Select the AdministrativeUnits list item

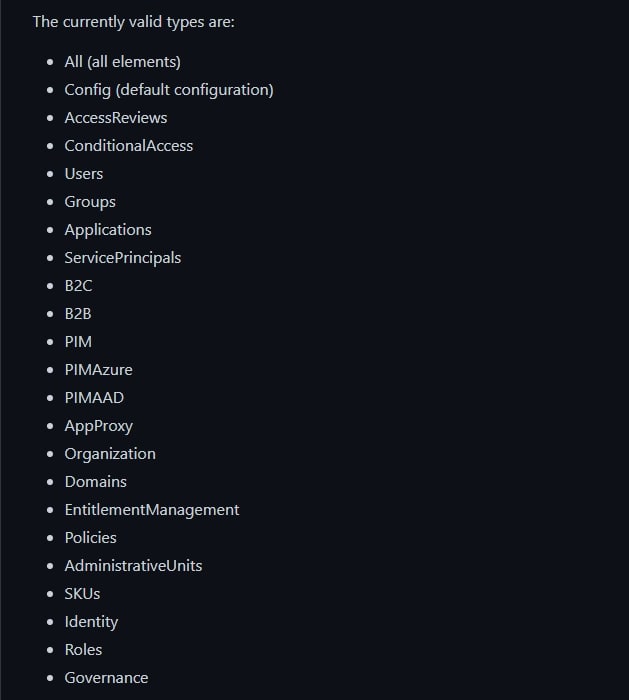133,566
